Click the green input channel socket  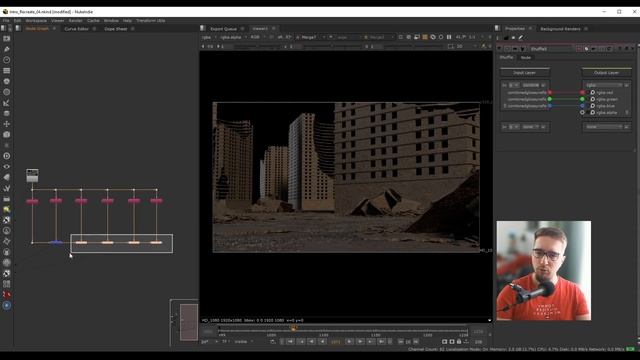(x=550, y=99)
